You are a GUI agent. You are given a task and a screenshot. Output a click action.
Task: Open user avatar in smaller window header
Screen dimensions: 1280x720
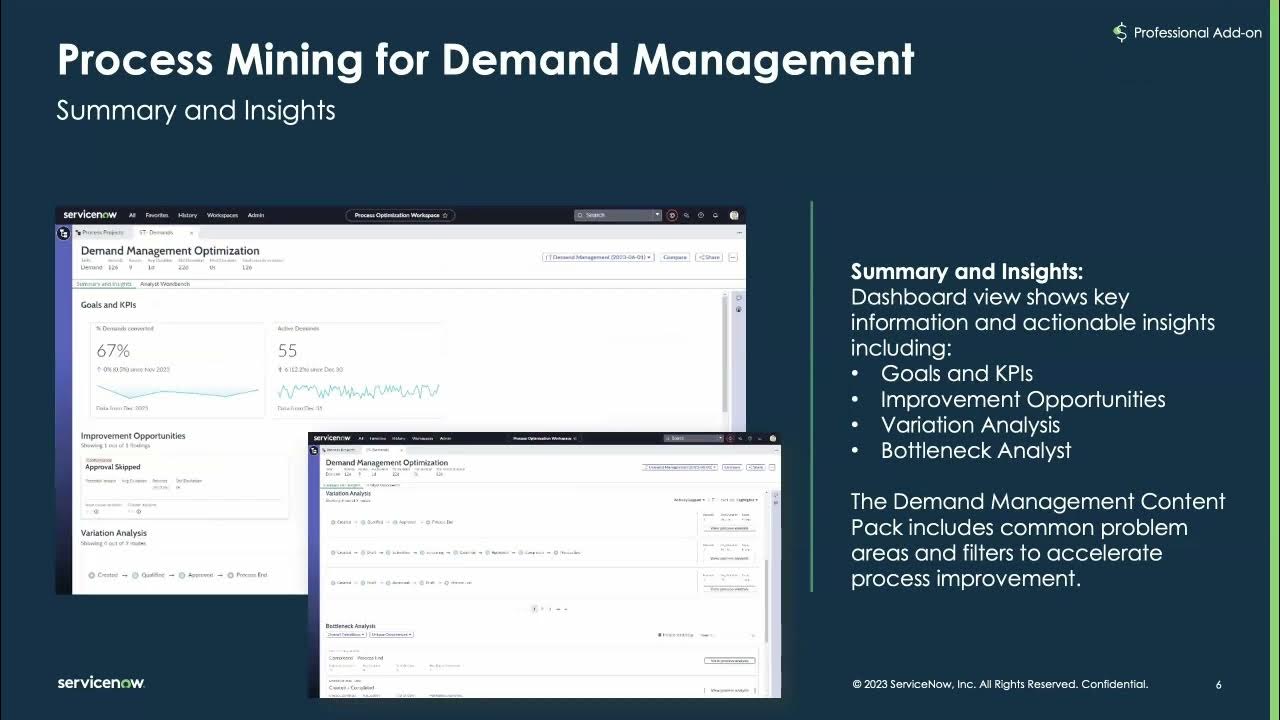coord(772,438)
